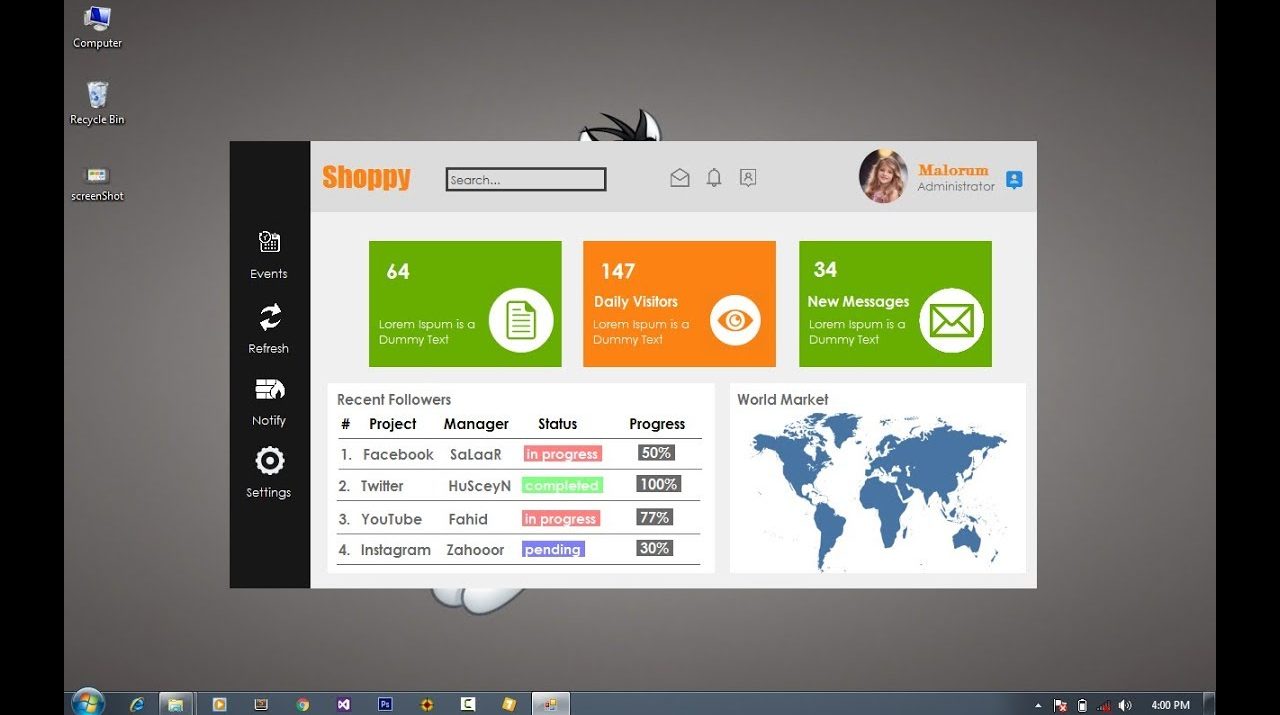Click inside the Search input field

(526, 180)
